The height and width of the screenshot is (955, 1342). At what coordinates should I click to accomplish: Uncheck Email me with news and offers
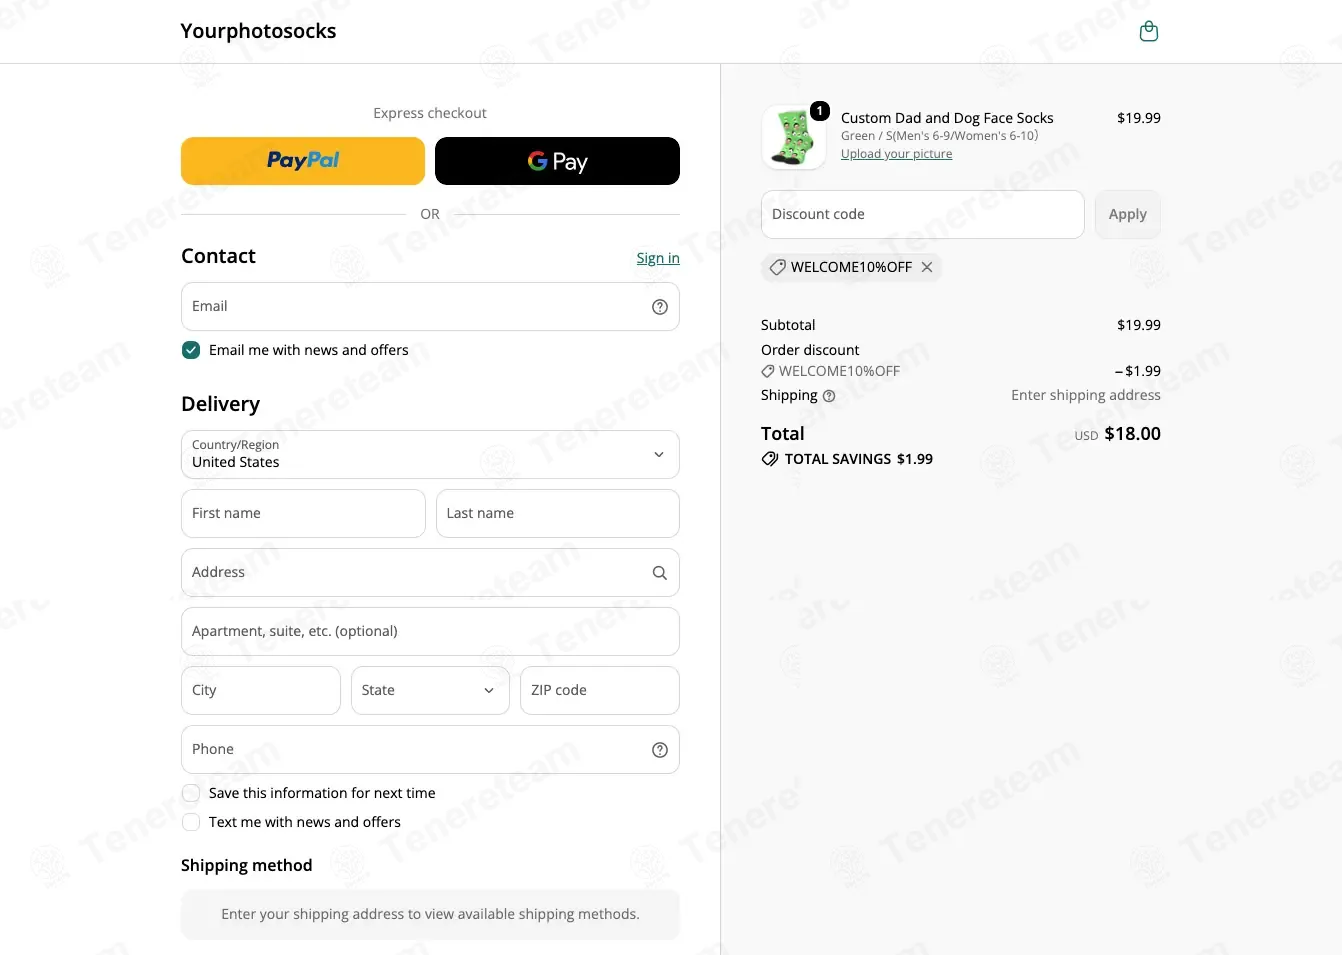click(x=191, y=350)
